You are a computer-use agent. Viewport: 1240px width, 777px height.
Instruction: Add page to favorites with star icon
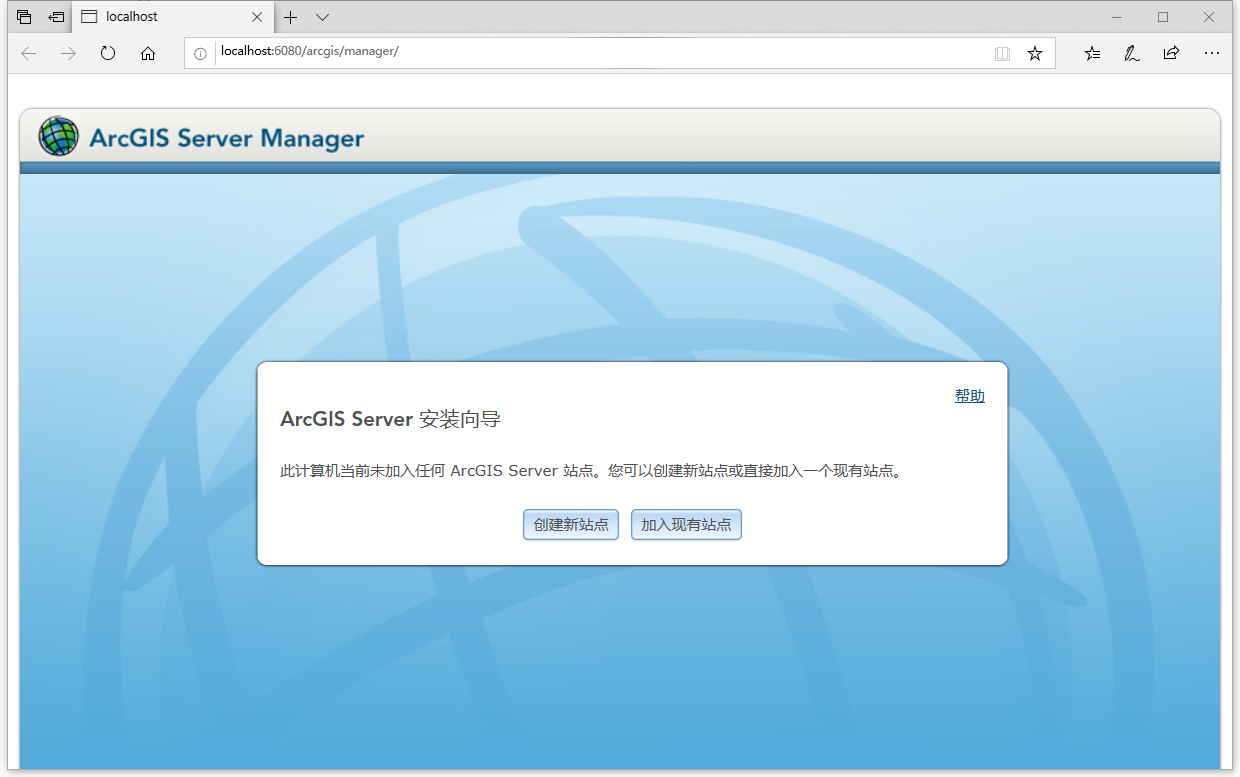coord(1035,53)
